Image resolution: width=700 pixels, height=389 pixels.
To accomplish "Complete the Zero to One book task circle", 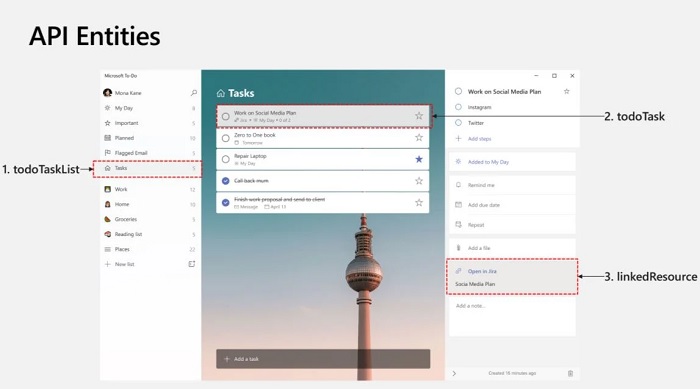I will [225, 138].
